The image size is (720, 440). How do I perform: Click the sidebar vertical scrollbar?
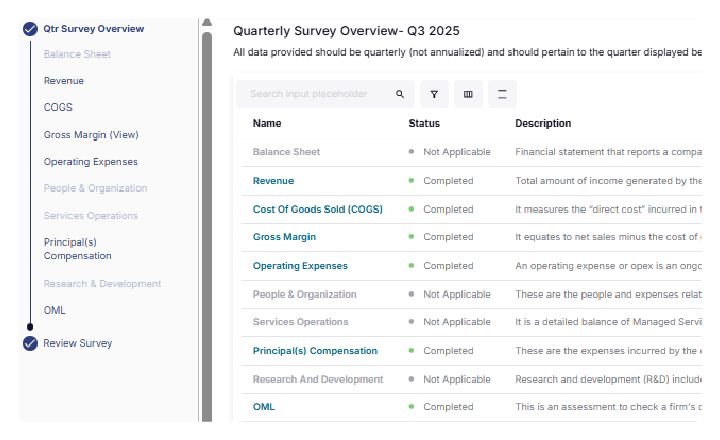coord(207,225)
